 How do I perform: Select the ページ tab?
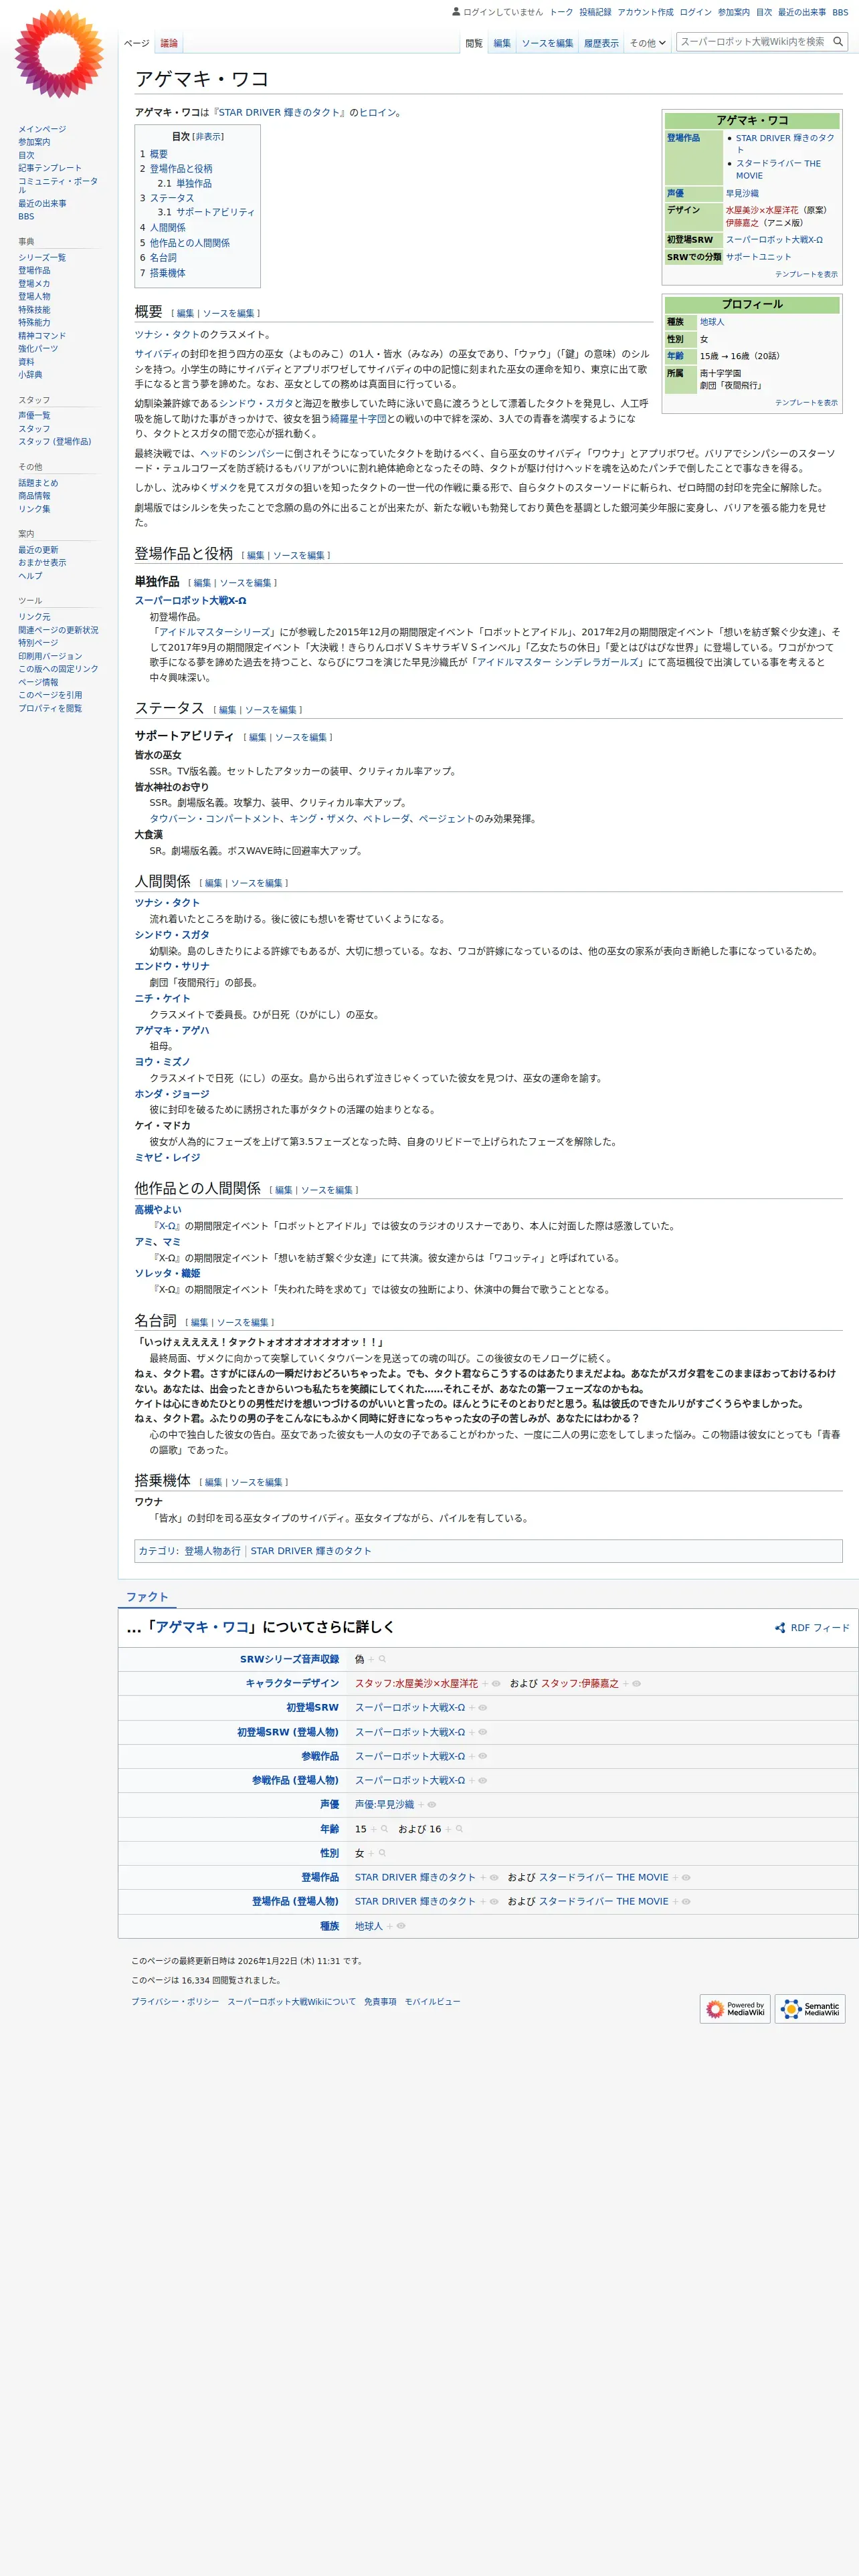click(x=137, y=43)
